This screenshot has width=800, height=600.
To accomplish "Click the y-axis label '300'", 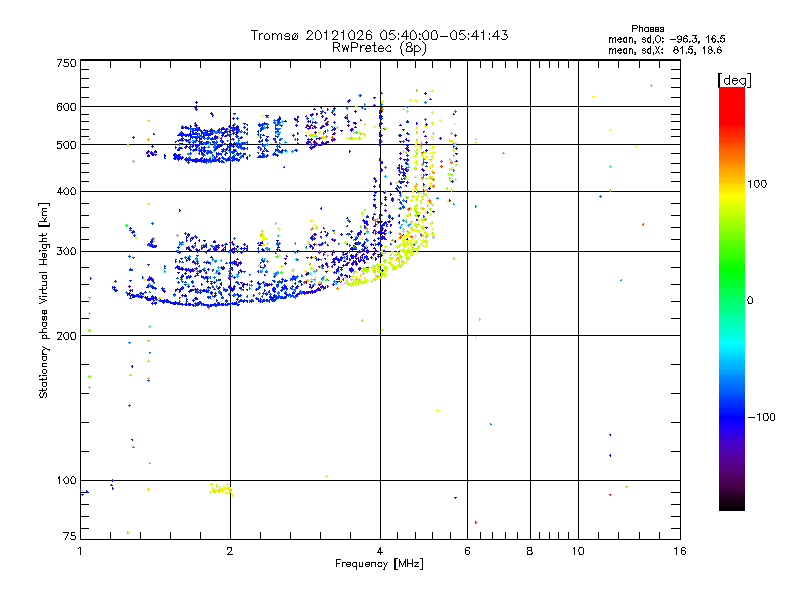I will click(x=66, y=251).
